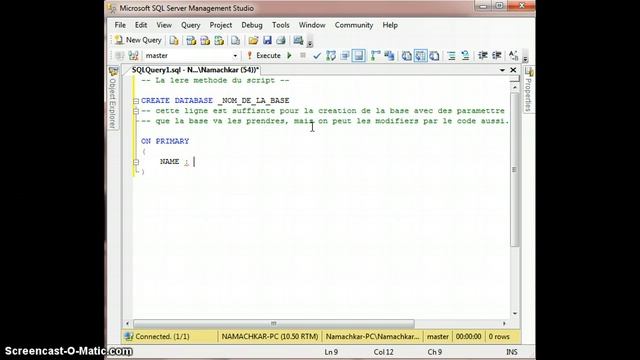Click the vertical scrollbar thumb
Viewport: 640px width, 360px height.
pos(515,170)
